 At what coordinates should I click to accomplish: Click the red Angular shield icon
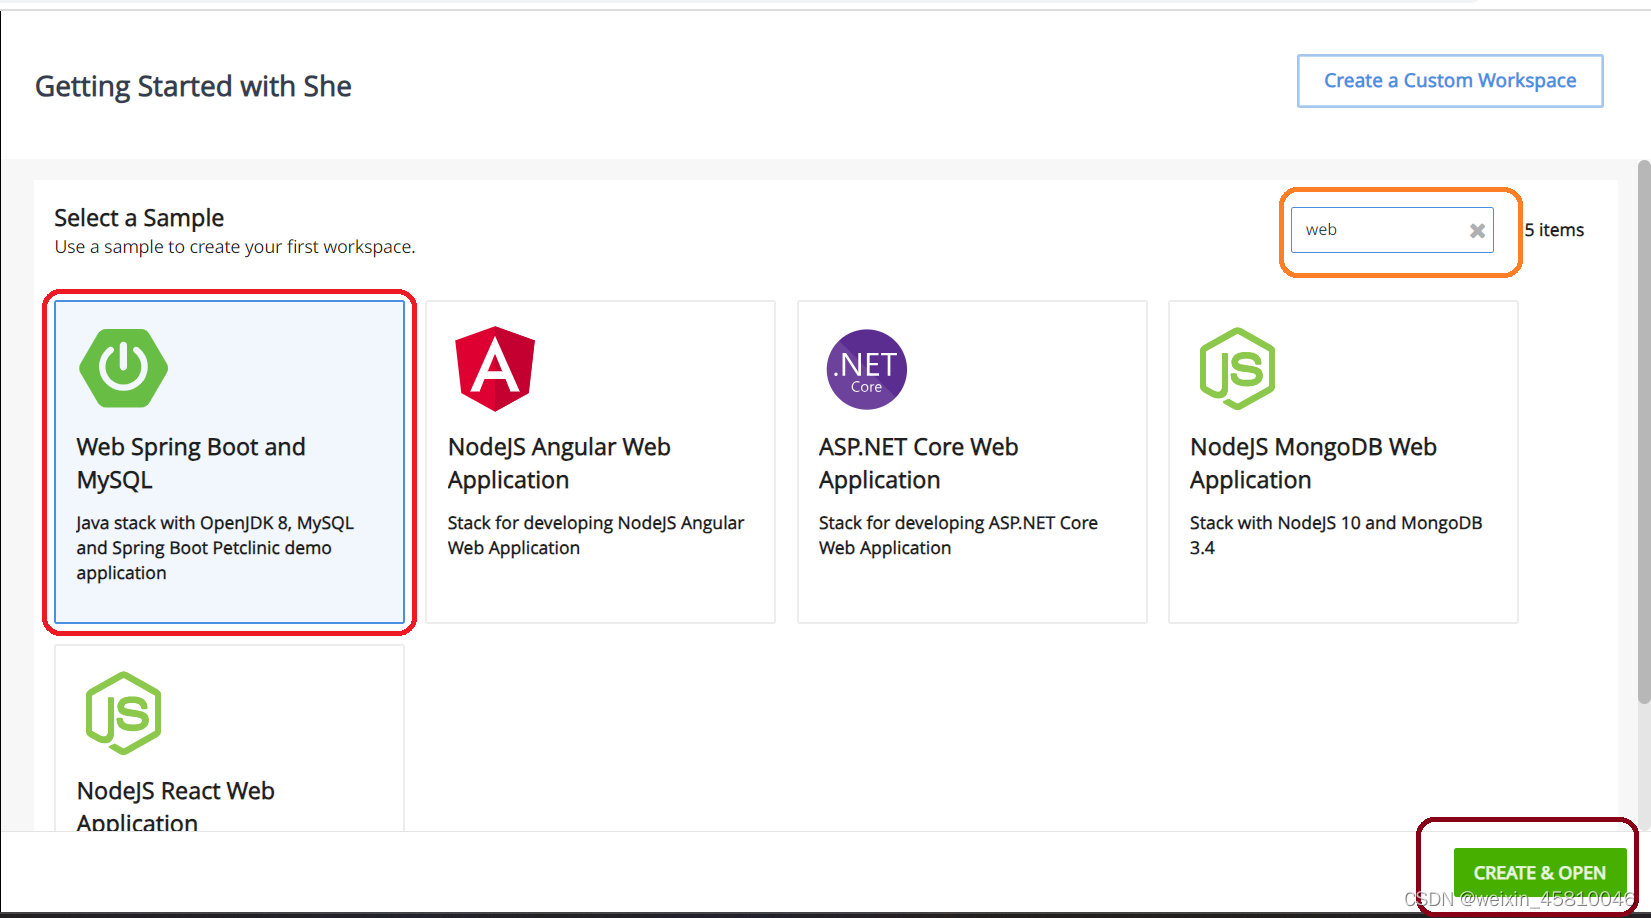click(x=495, y=368)
